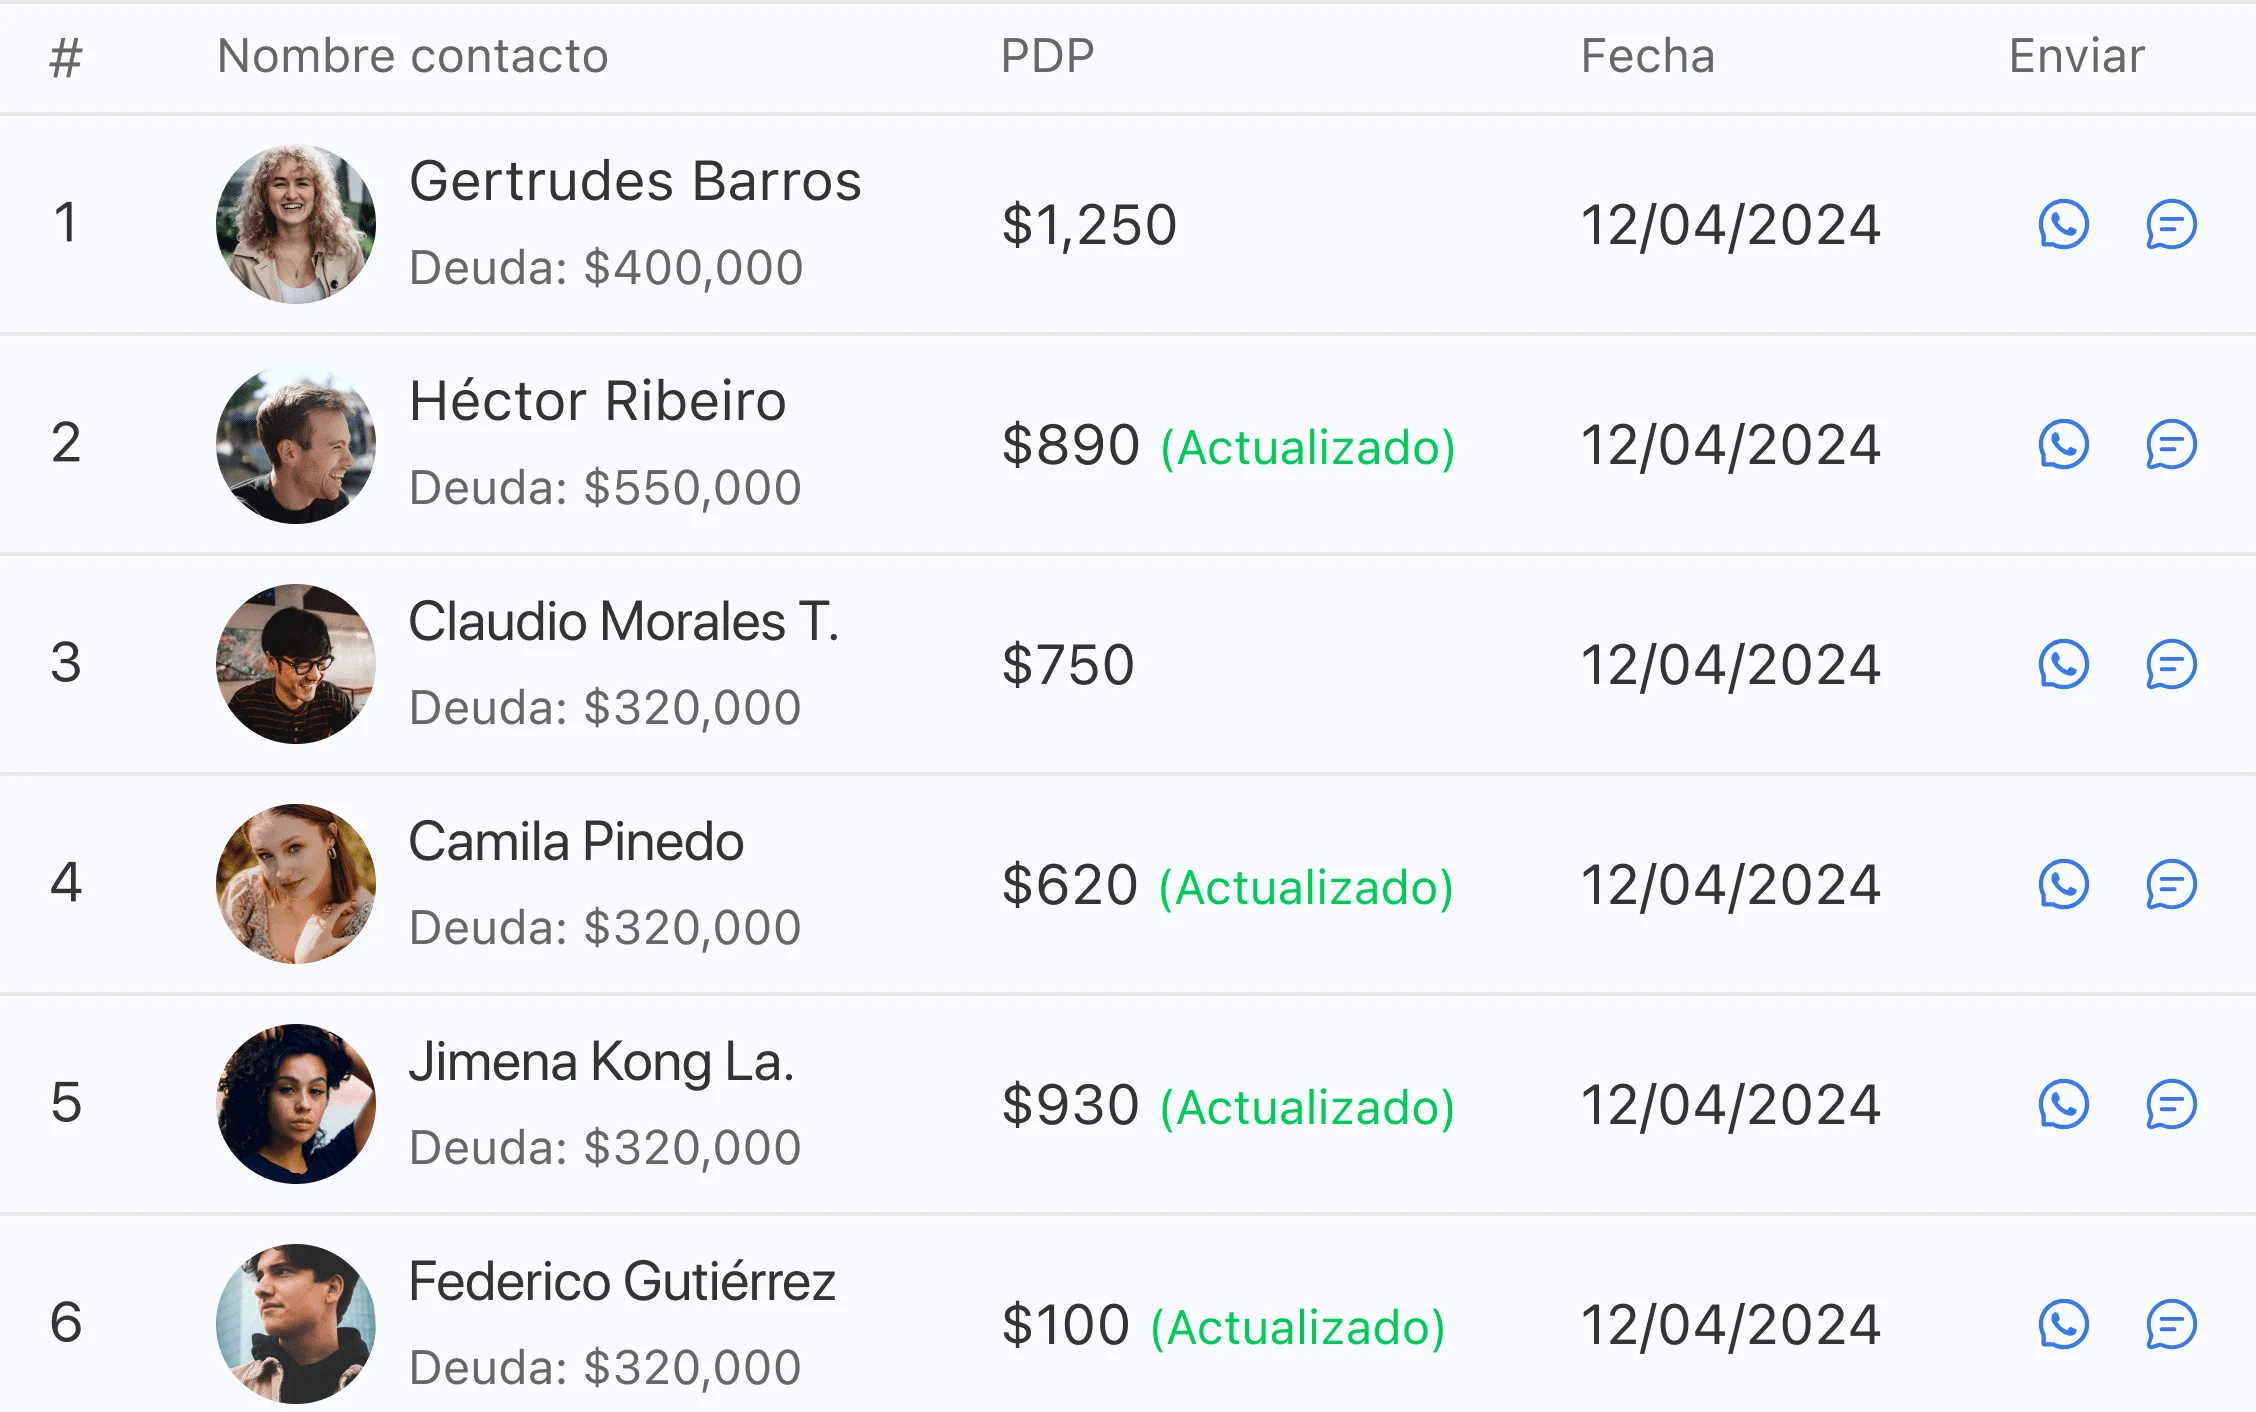Send chat message to Gertrudes Barros
Viewport: 2256px width, 1412px height.
(x=2171, y=224)
